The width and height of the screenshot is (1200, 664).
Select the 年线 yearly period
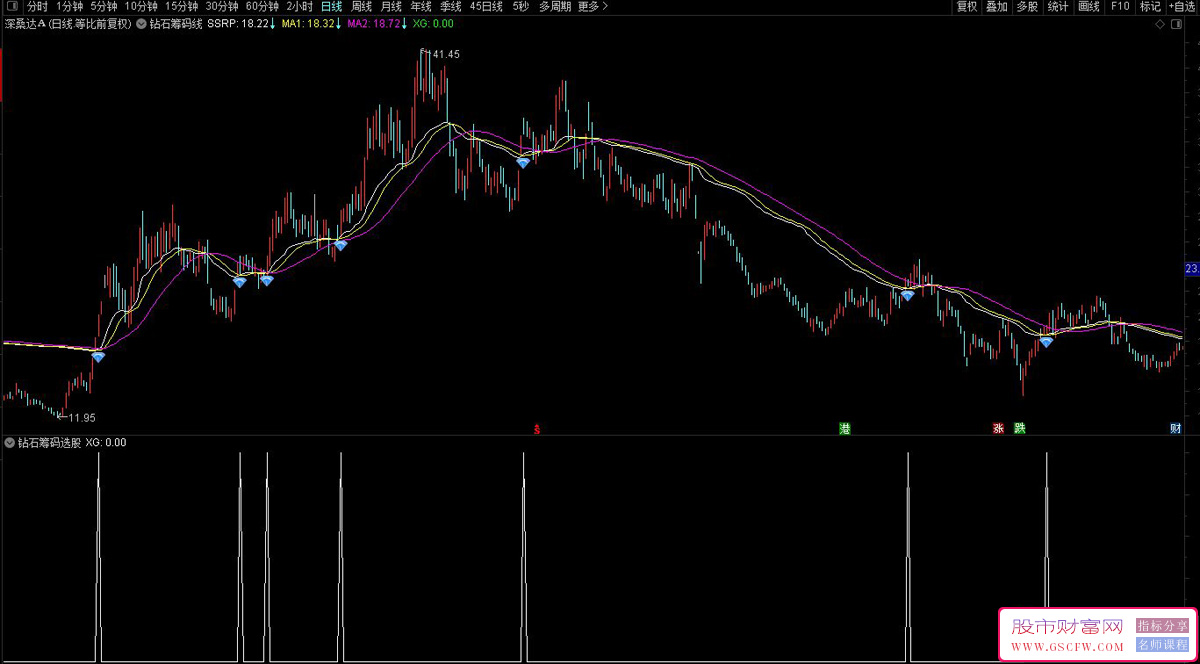tap(421, 6)
